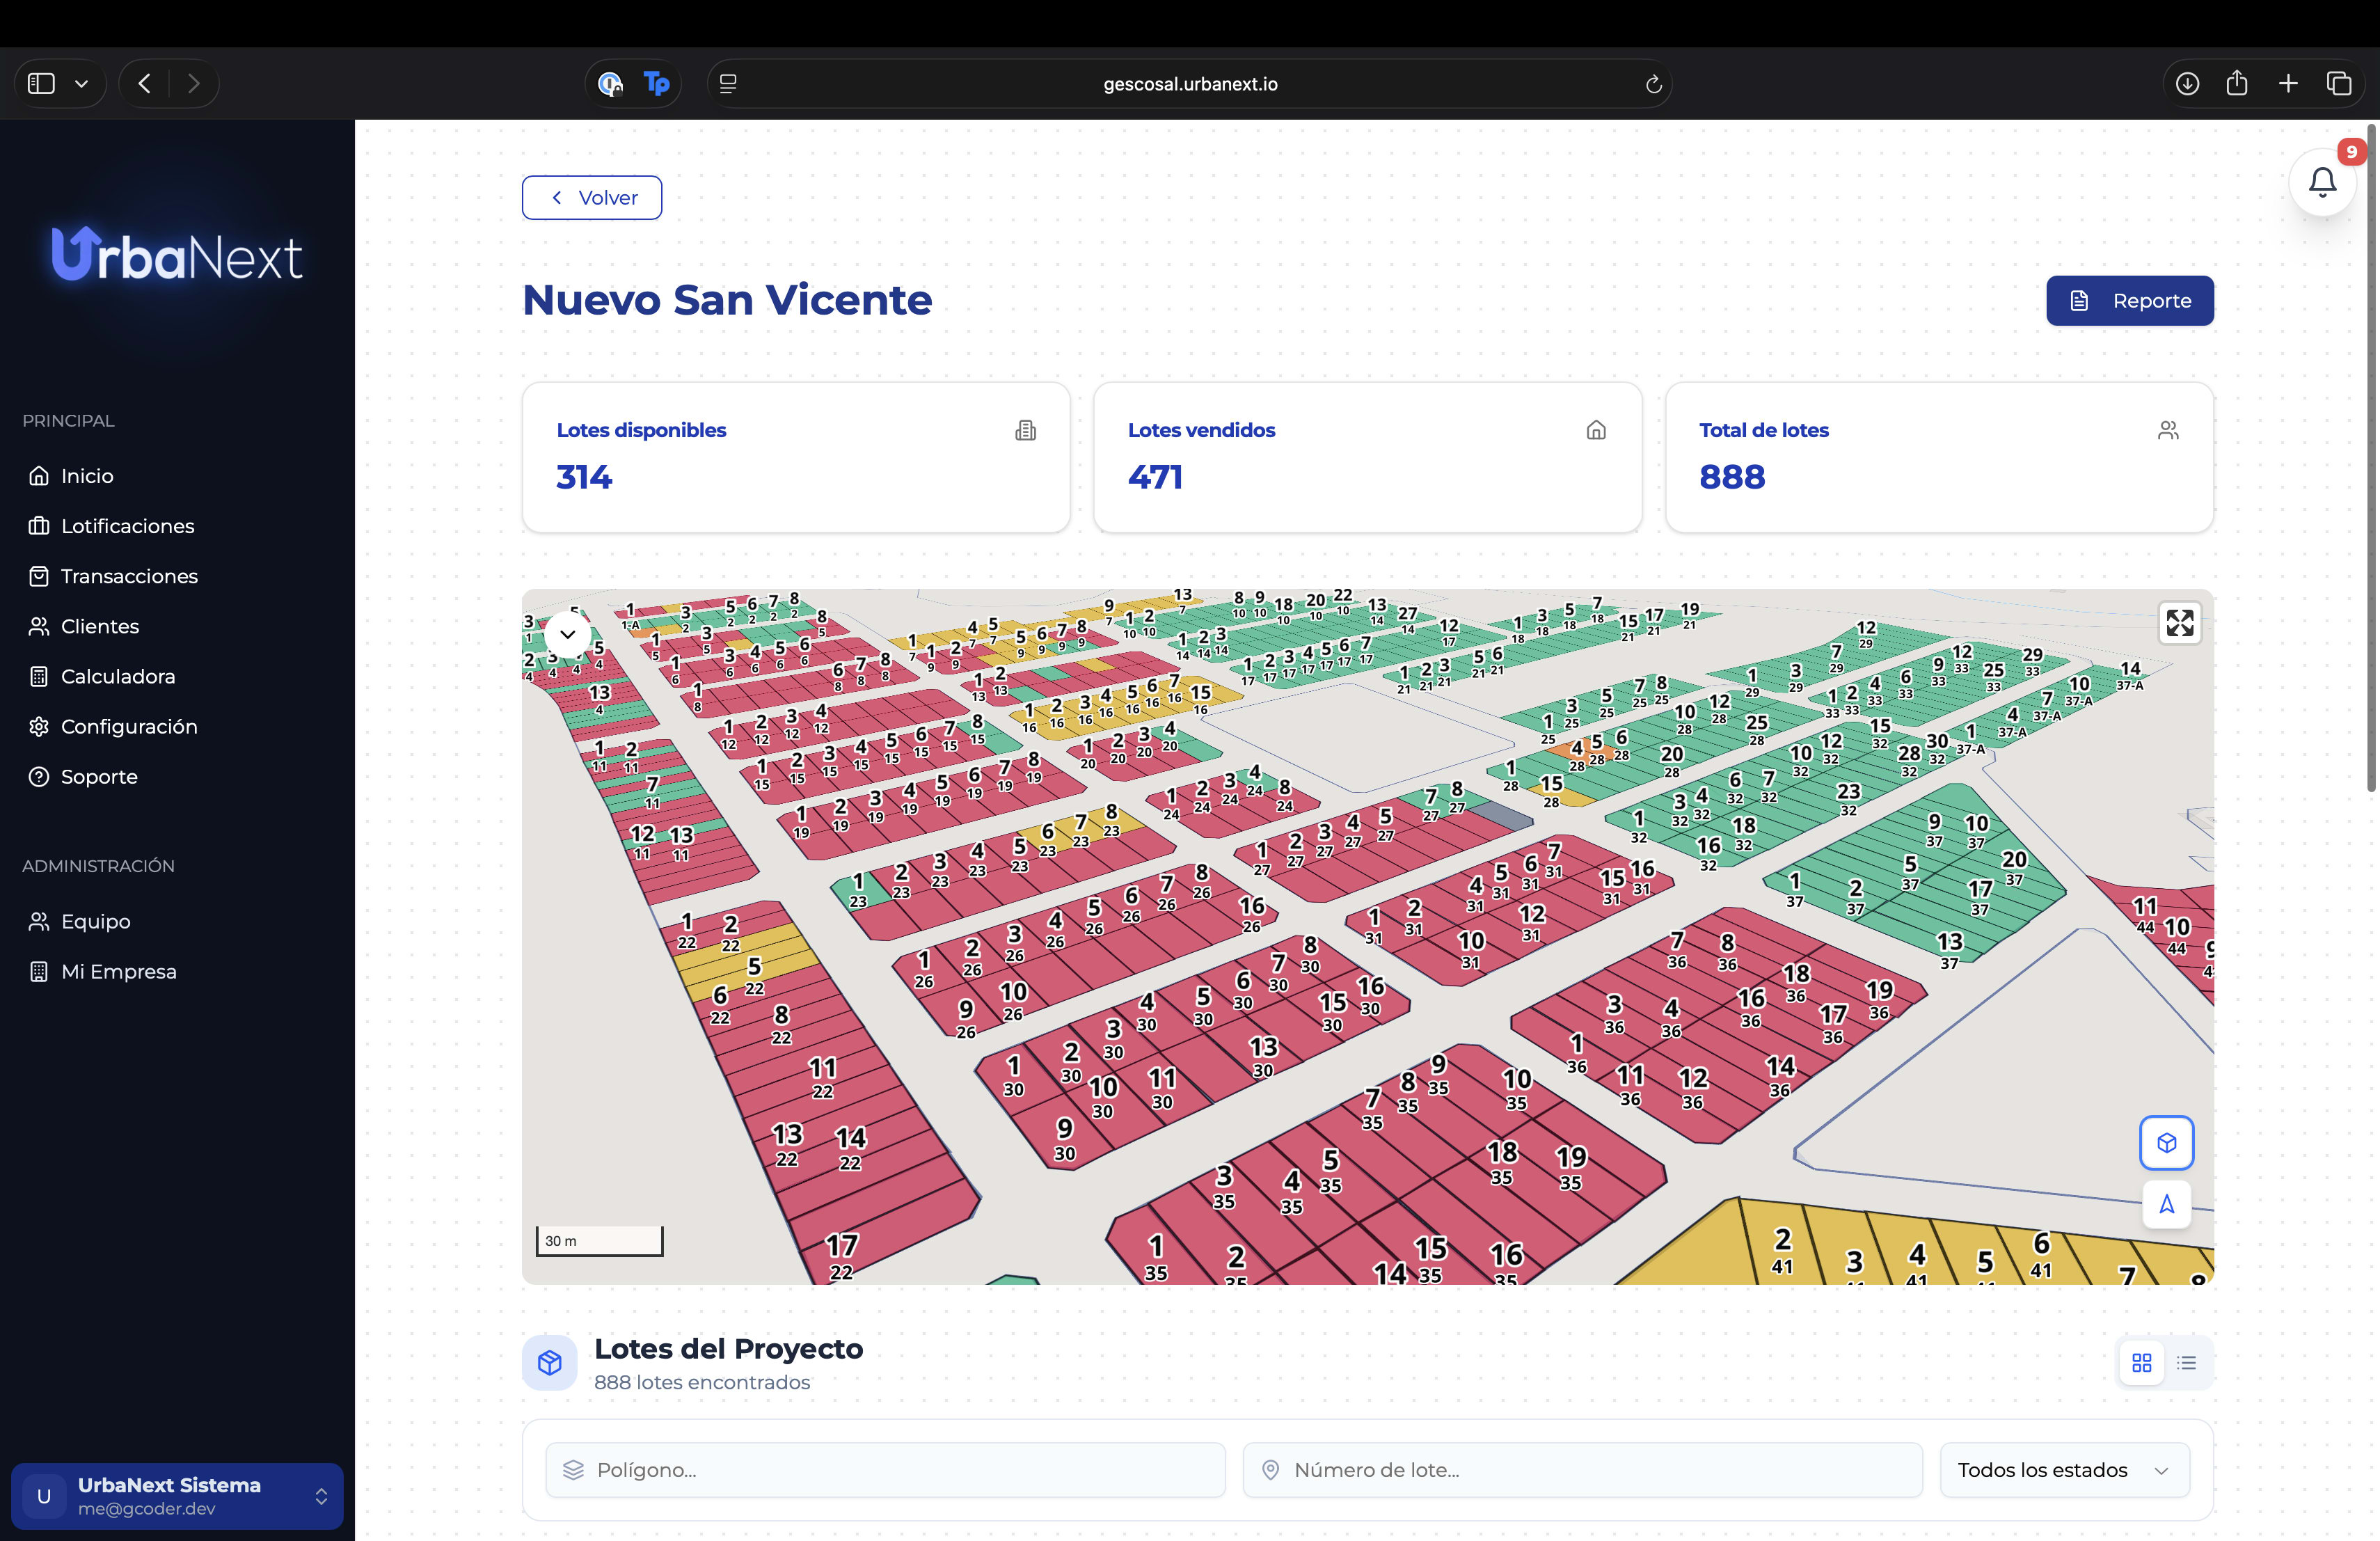Switch to list view for lots
Viewport: 2380px width, 1541px height.
click(x=2187, y=1363)
